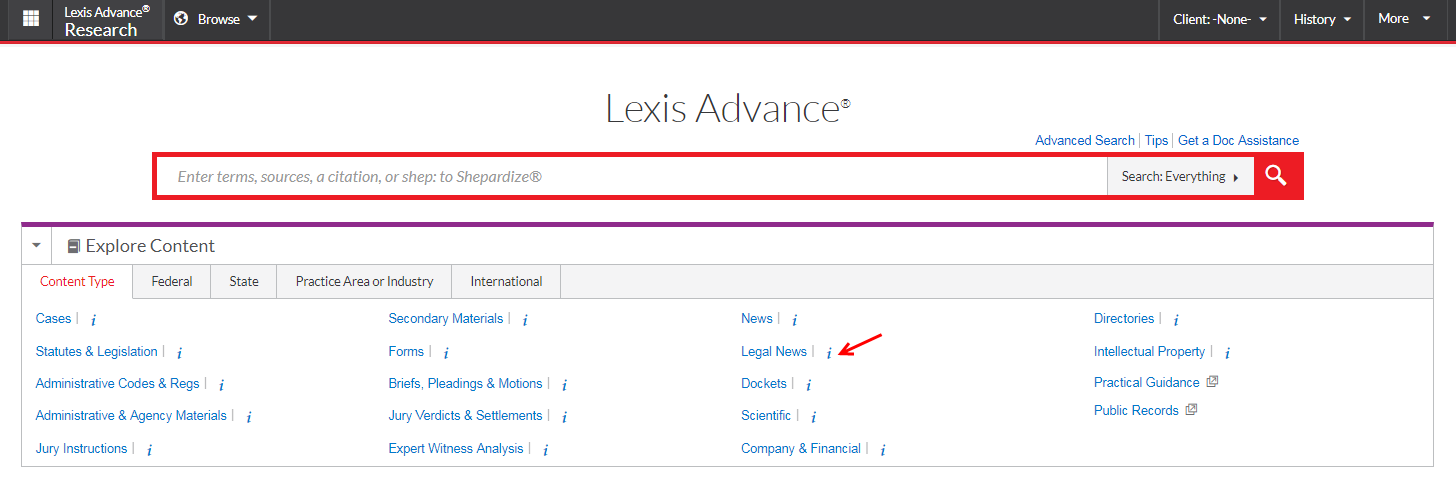Click external link icon beside Practical Guidance

tap(1212, 382)
